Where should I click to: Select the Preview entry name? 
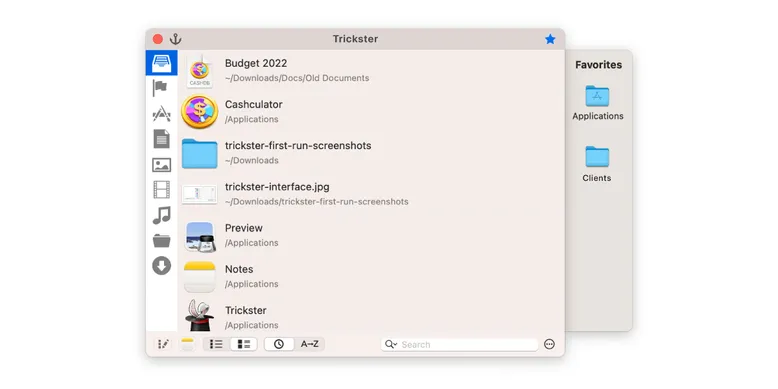[244, 228]
